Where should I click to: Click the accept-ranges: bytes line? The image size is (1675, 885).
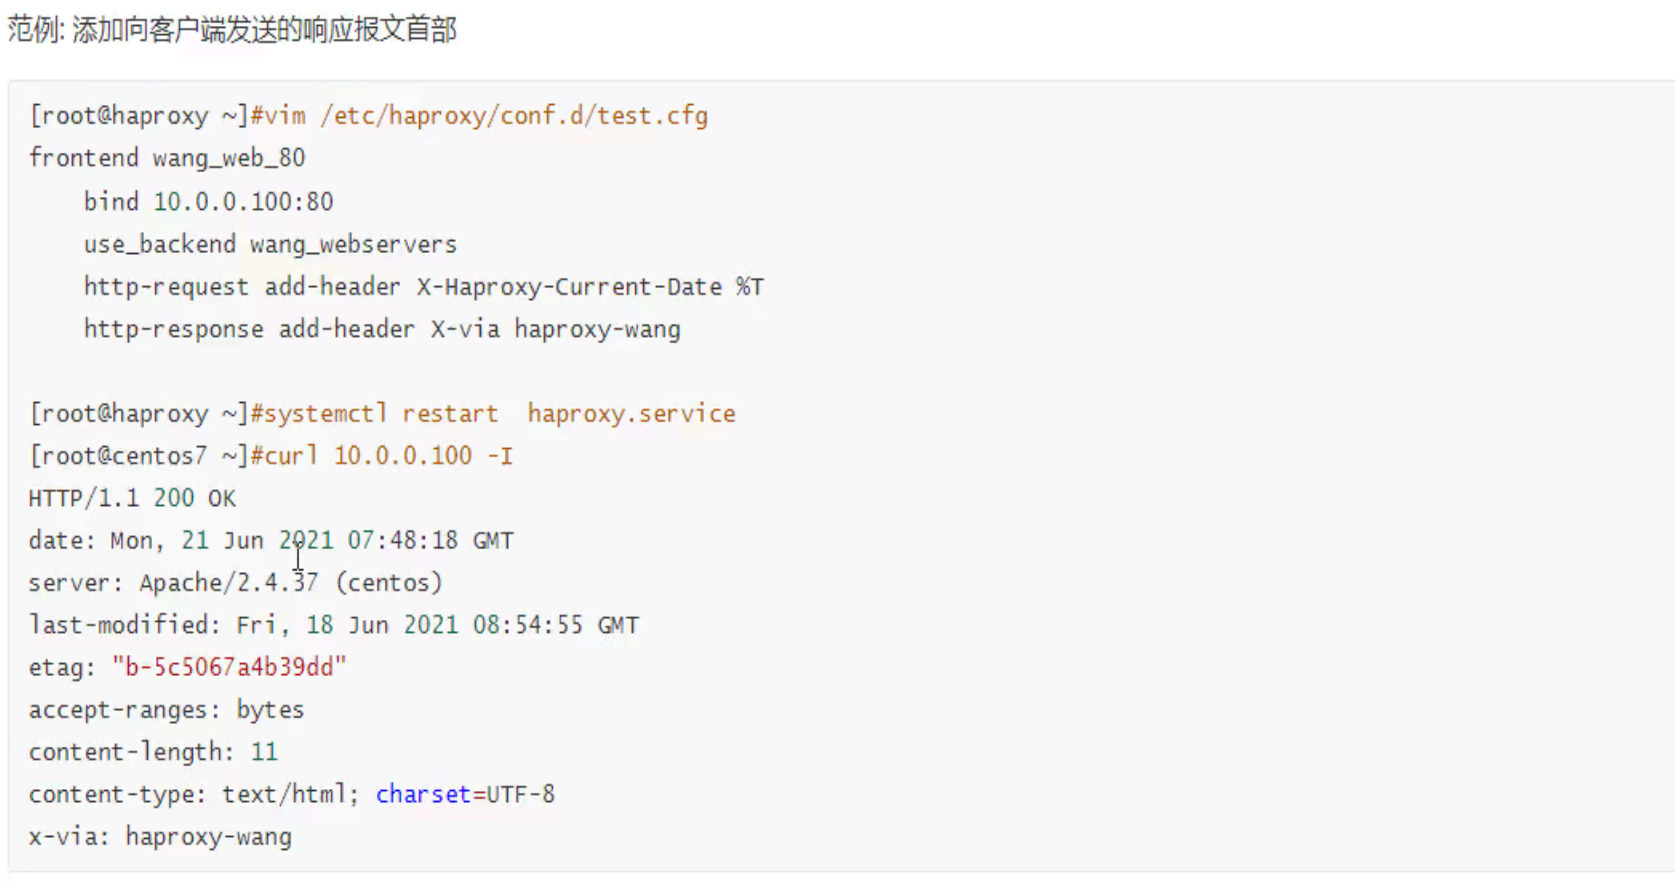166,710
